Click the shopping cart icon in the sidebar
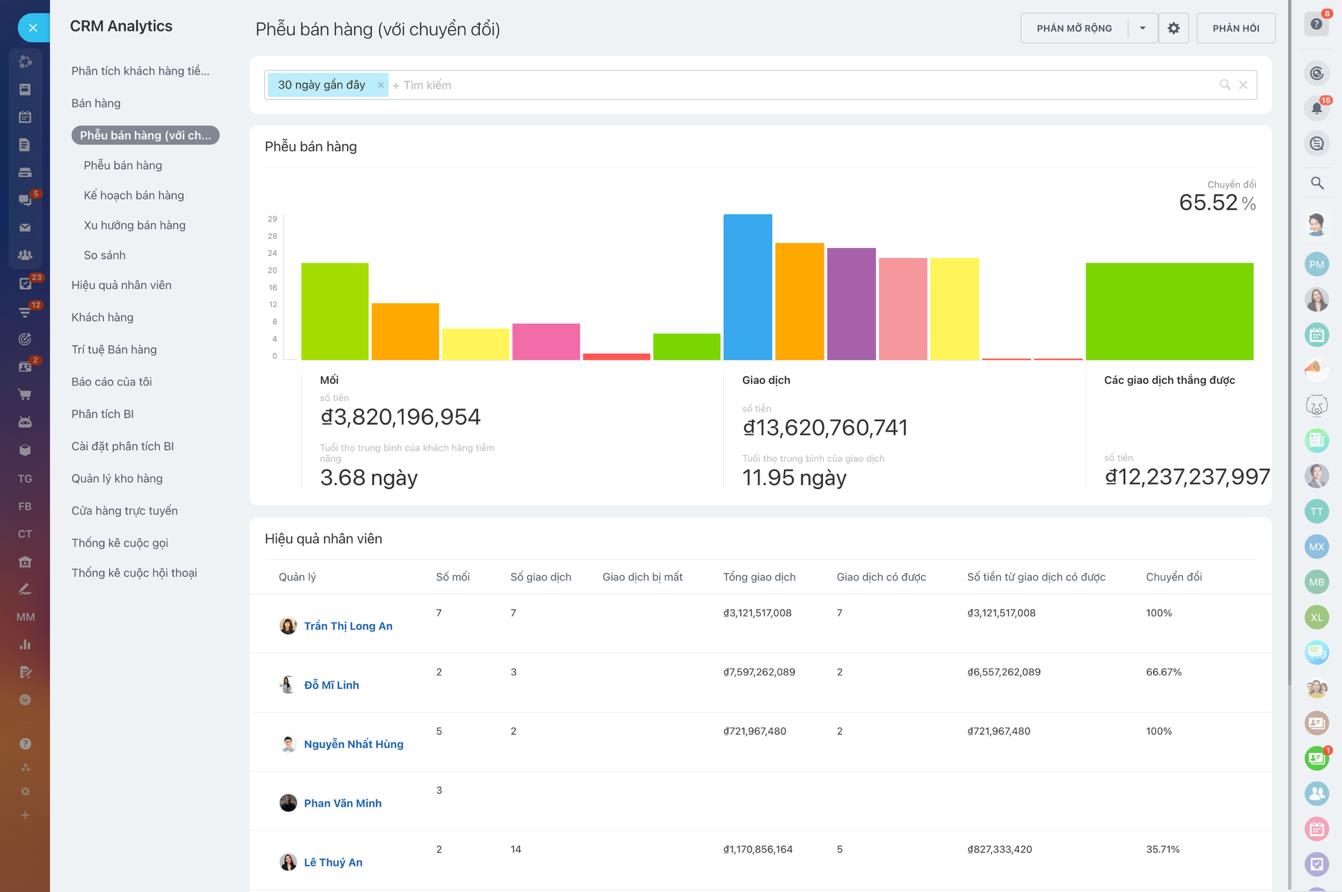 25,394
